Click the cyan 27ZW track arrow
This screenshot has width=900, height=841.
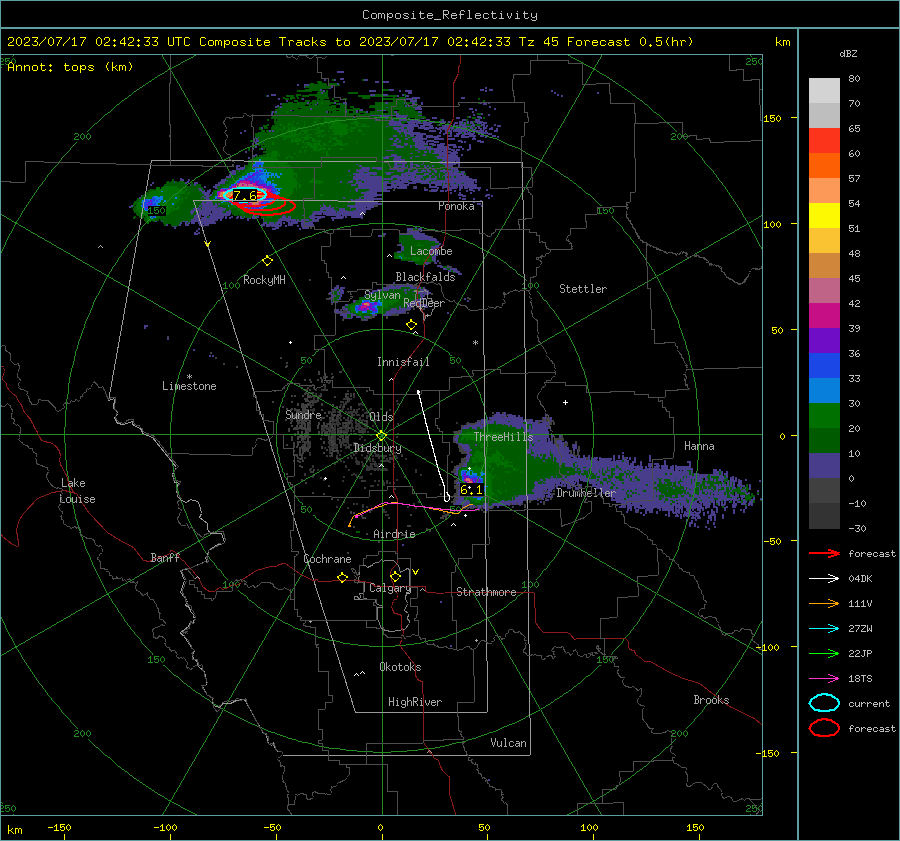(824, 629)
